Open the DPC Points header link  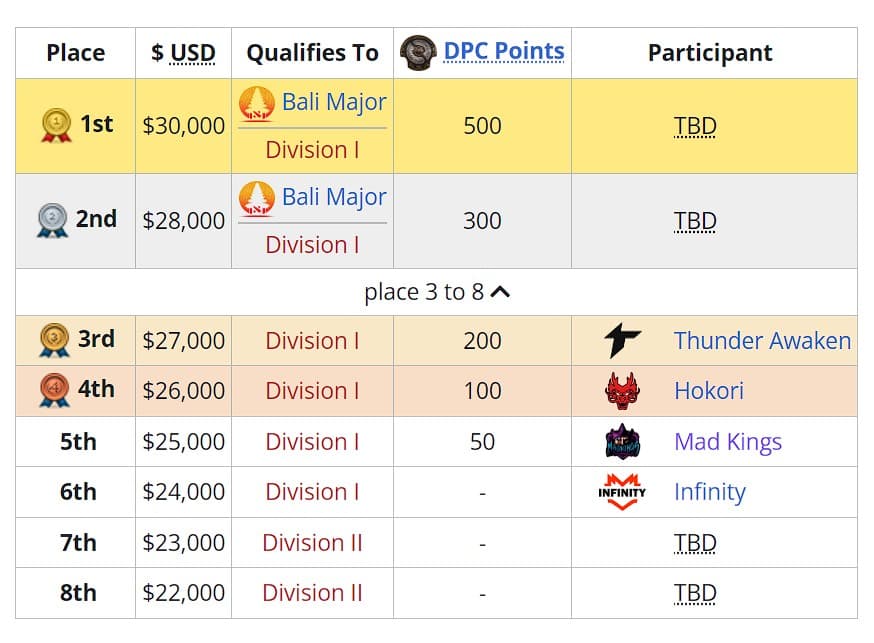[x=504, y=51]
